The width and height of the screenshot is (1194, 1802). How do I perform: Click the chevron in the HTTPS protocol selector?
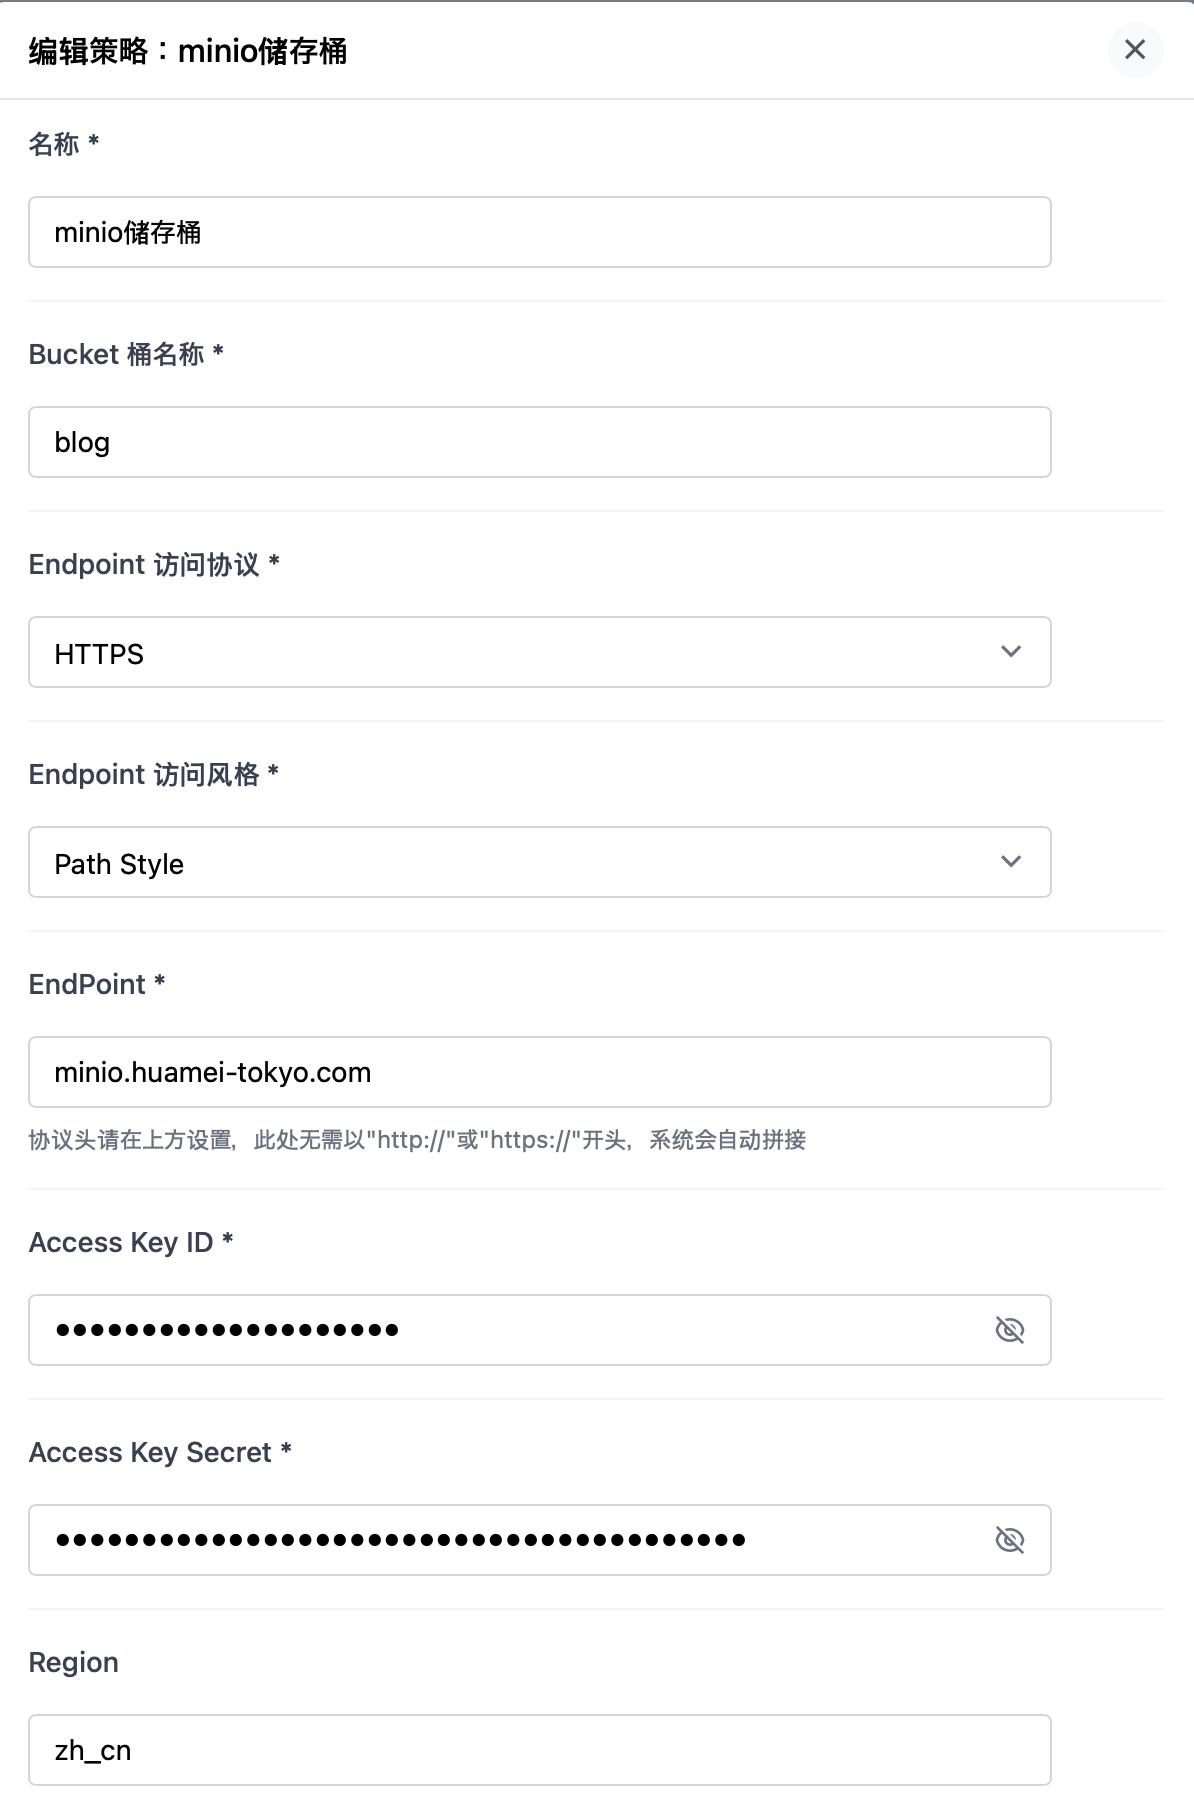pos(1011,652)
